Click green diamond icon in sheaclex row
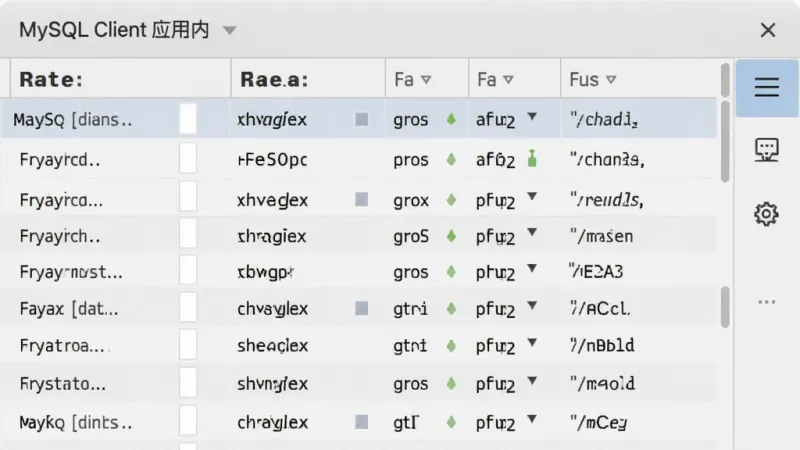The height and width of the screenshot is (450, 800). [451, 346]
